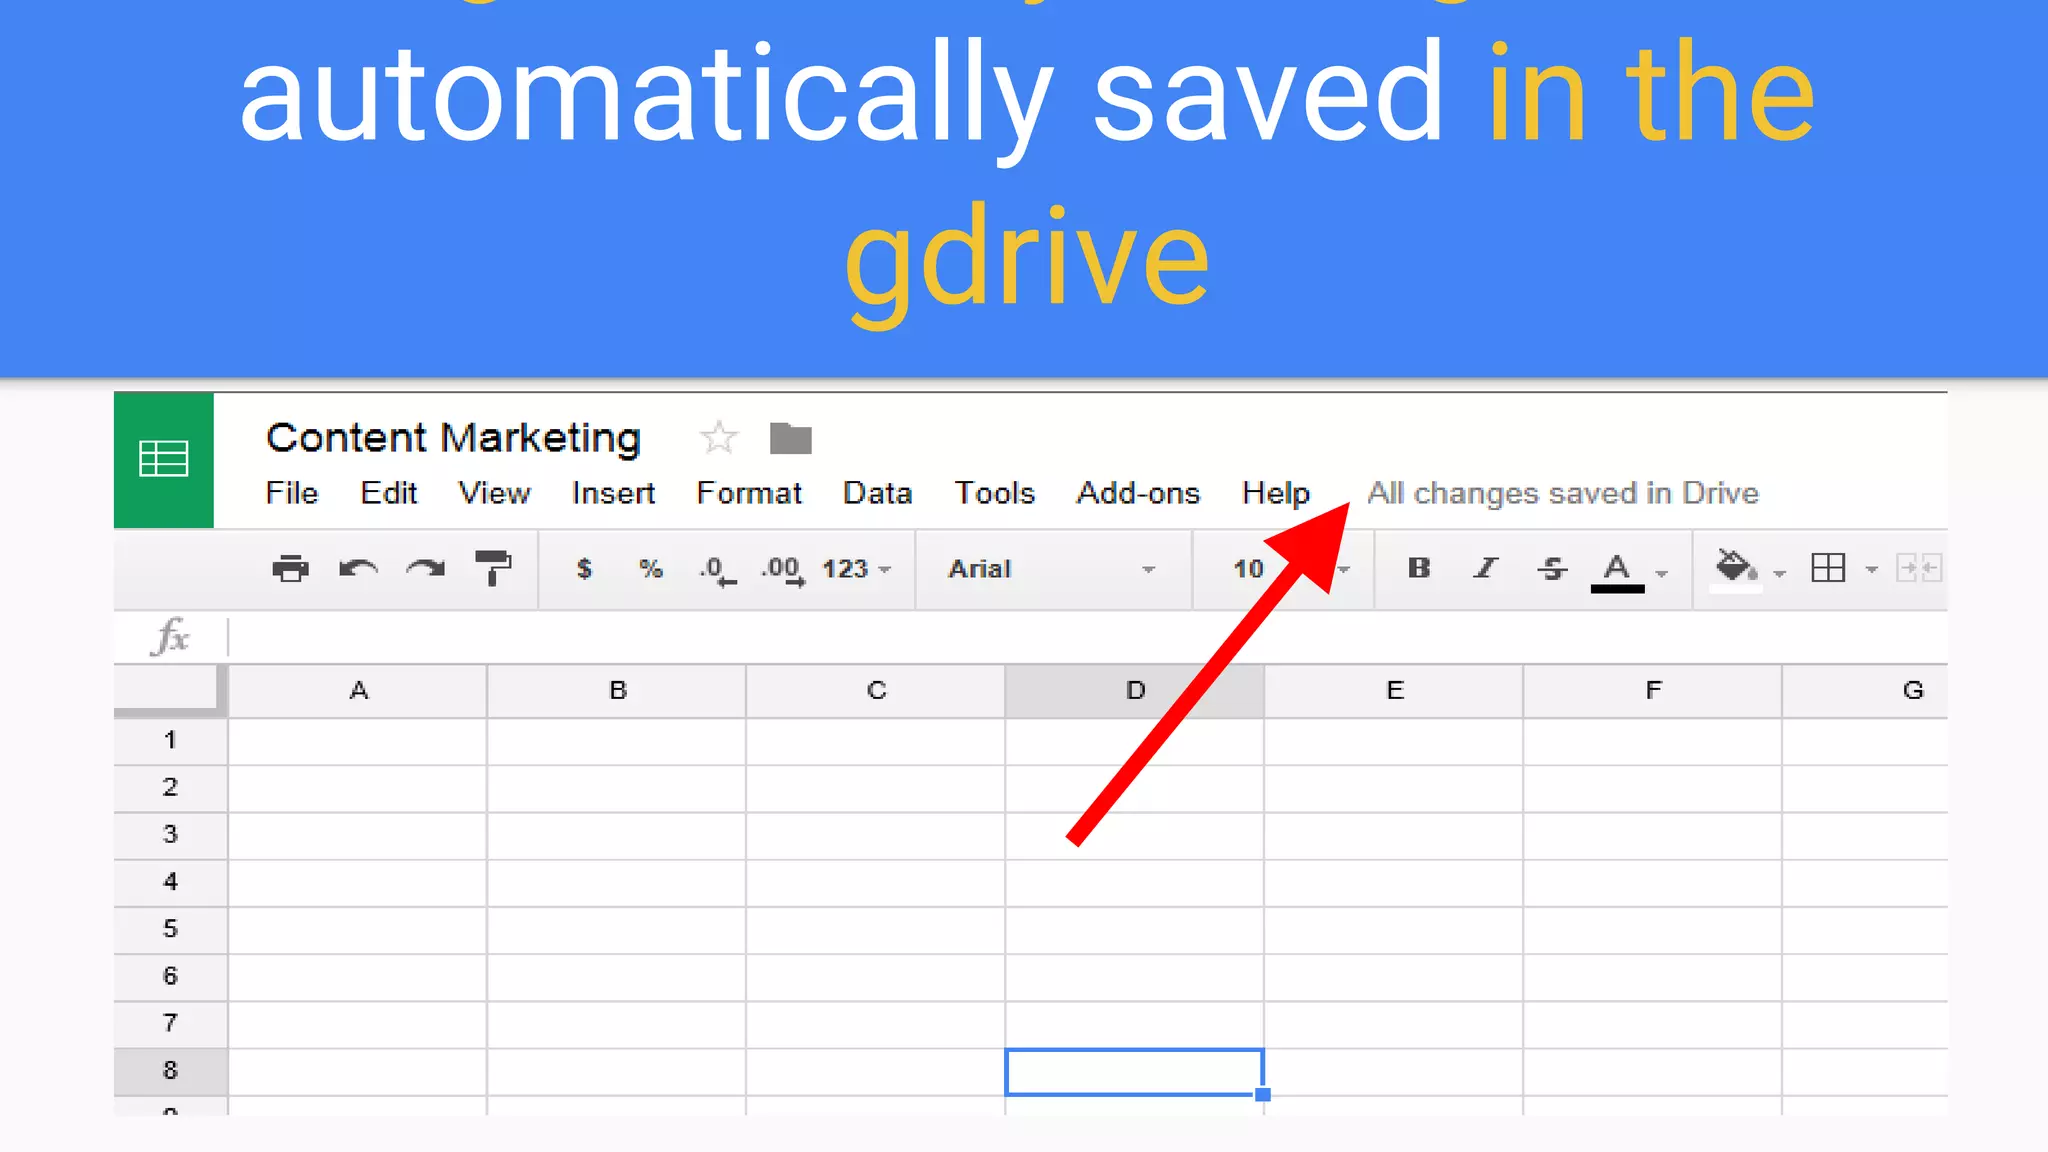Select column E header
This screenshot has width=2048, height=1152.
pyautogui.click(x=1394, y=691)
